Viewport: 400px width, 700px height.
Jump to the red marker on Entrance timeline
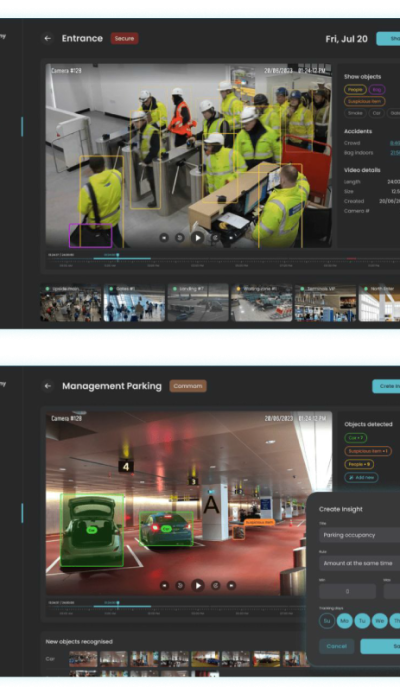pyautogui.click(x=352, y=258)
